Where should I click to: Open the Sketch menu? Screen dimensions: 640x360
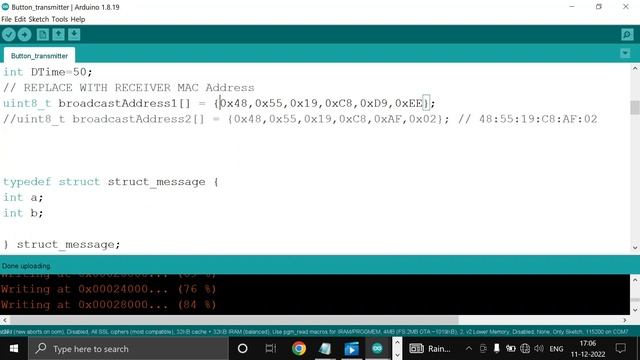tap(39, 19)
